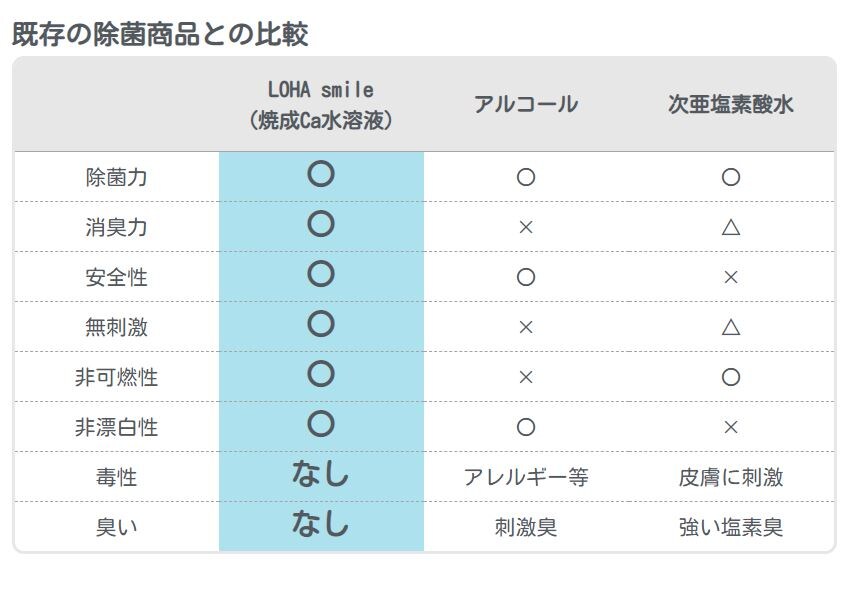This screenshot has height=594, width=854.
Task: Click the アルコール cross mark for 消臭力
Action: click(526, 227)
